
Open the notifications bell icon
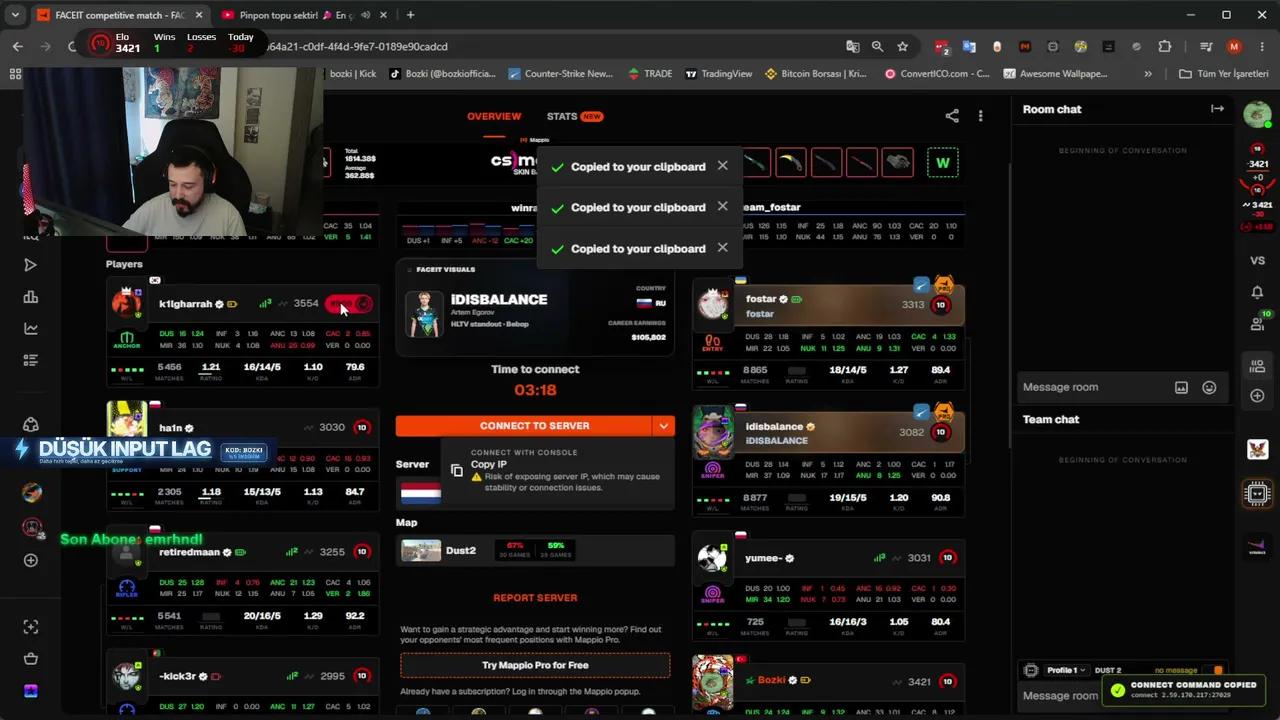click(x=1257, y=292)
